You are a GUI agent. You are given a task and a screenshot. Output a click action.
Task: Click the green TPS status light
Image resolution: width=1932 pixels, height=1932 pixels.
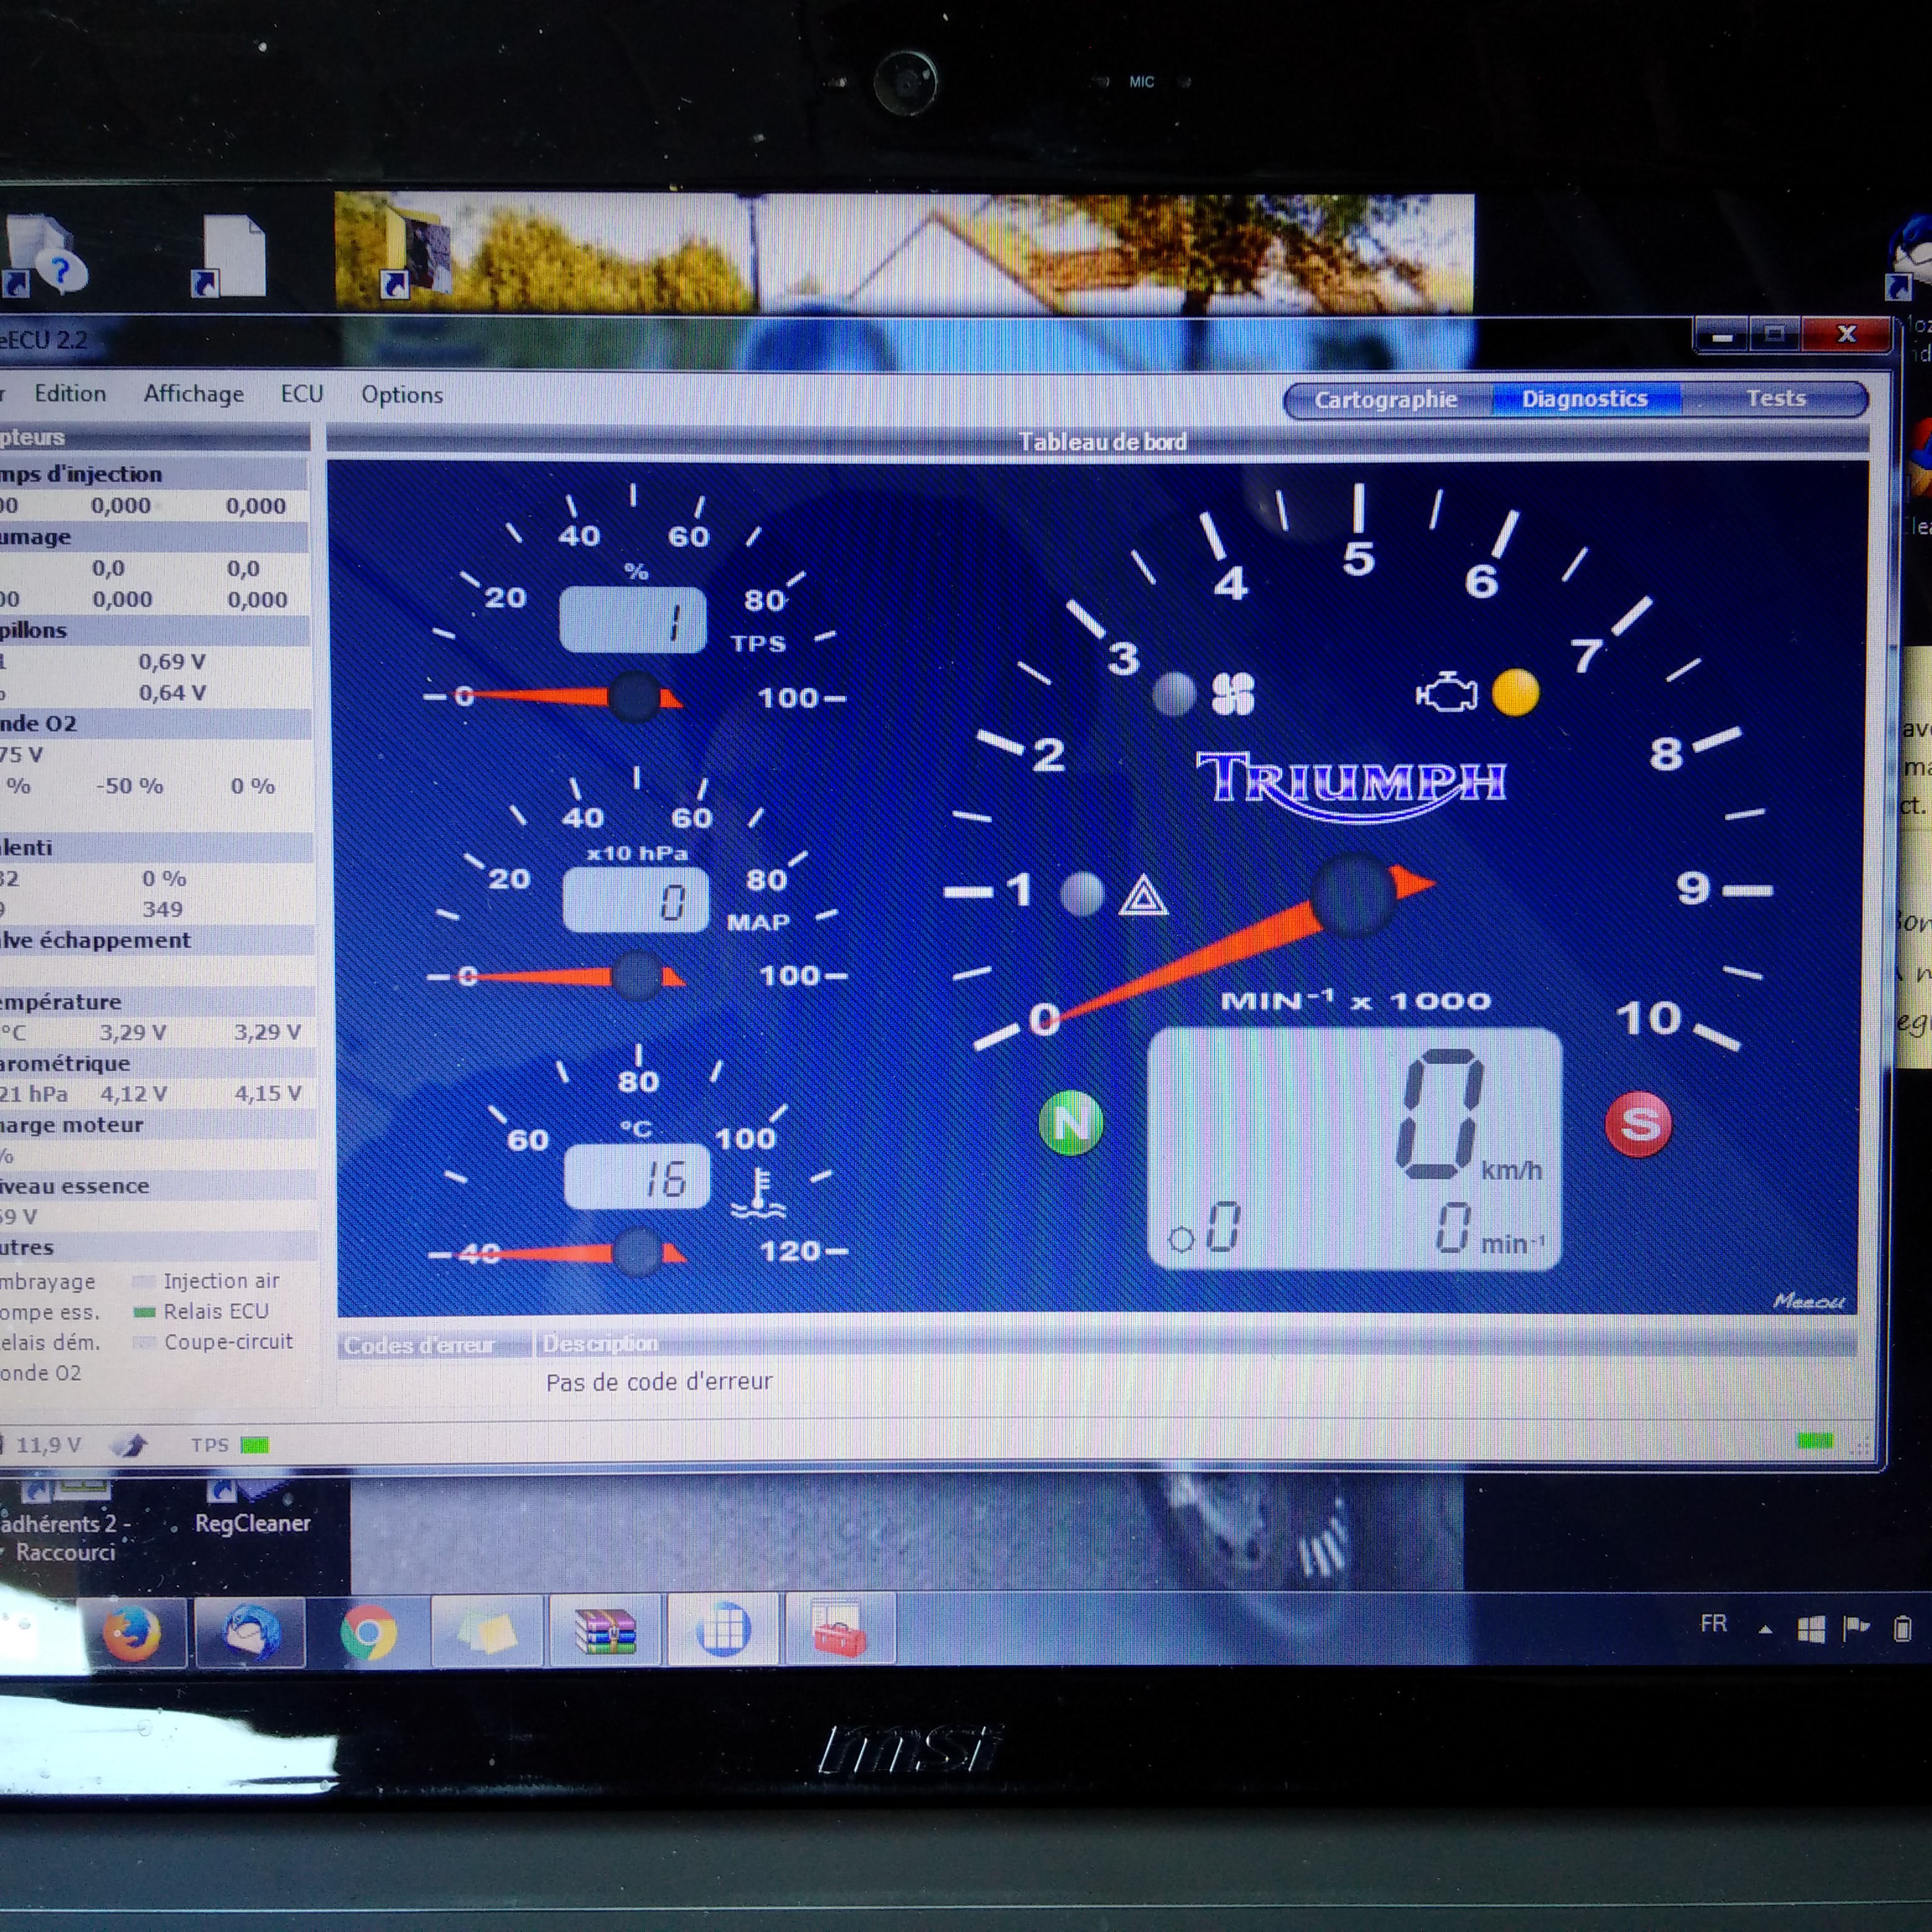click(255, 1445)
